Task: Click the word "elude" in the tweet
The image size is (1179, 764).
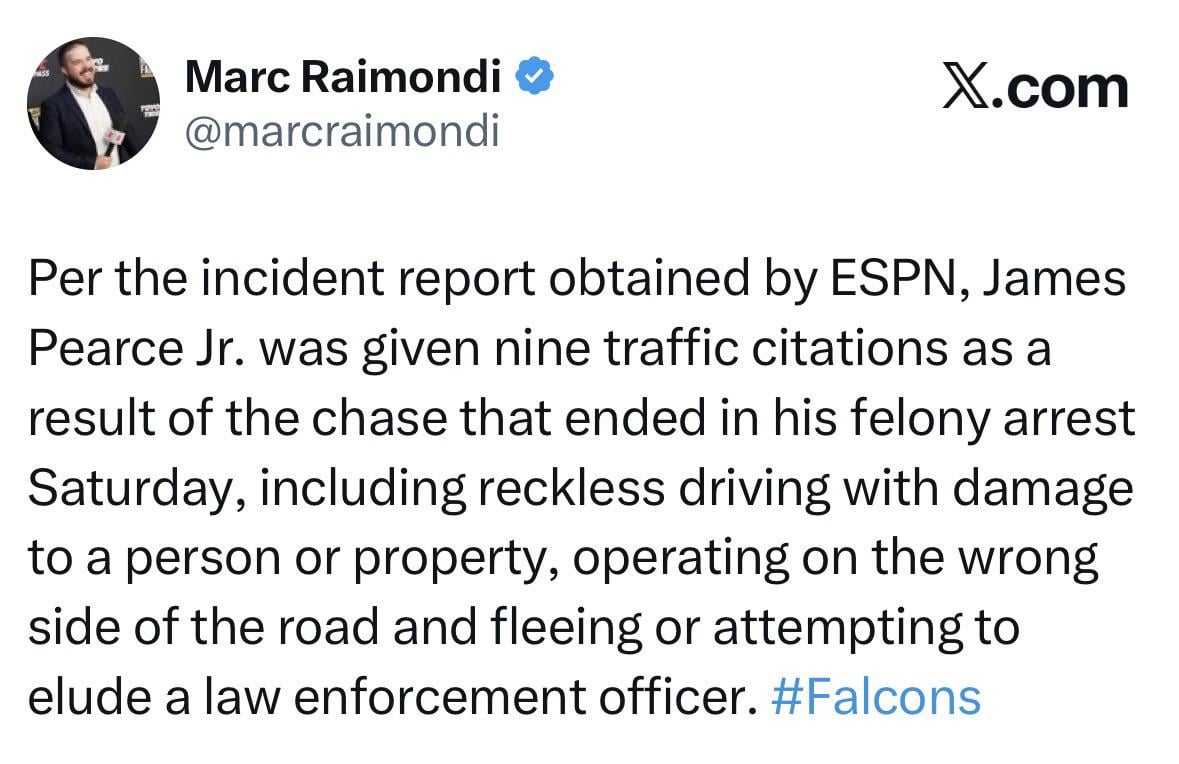Action: 83,697
